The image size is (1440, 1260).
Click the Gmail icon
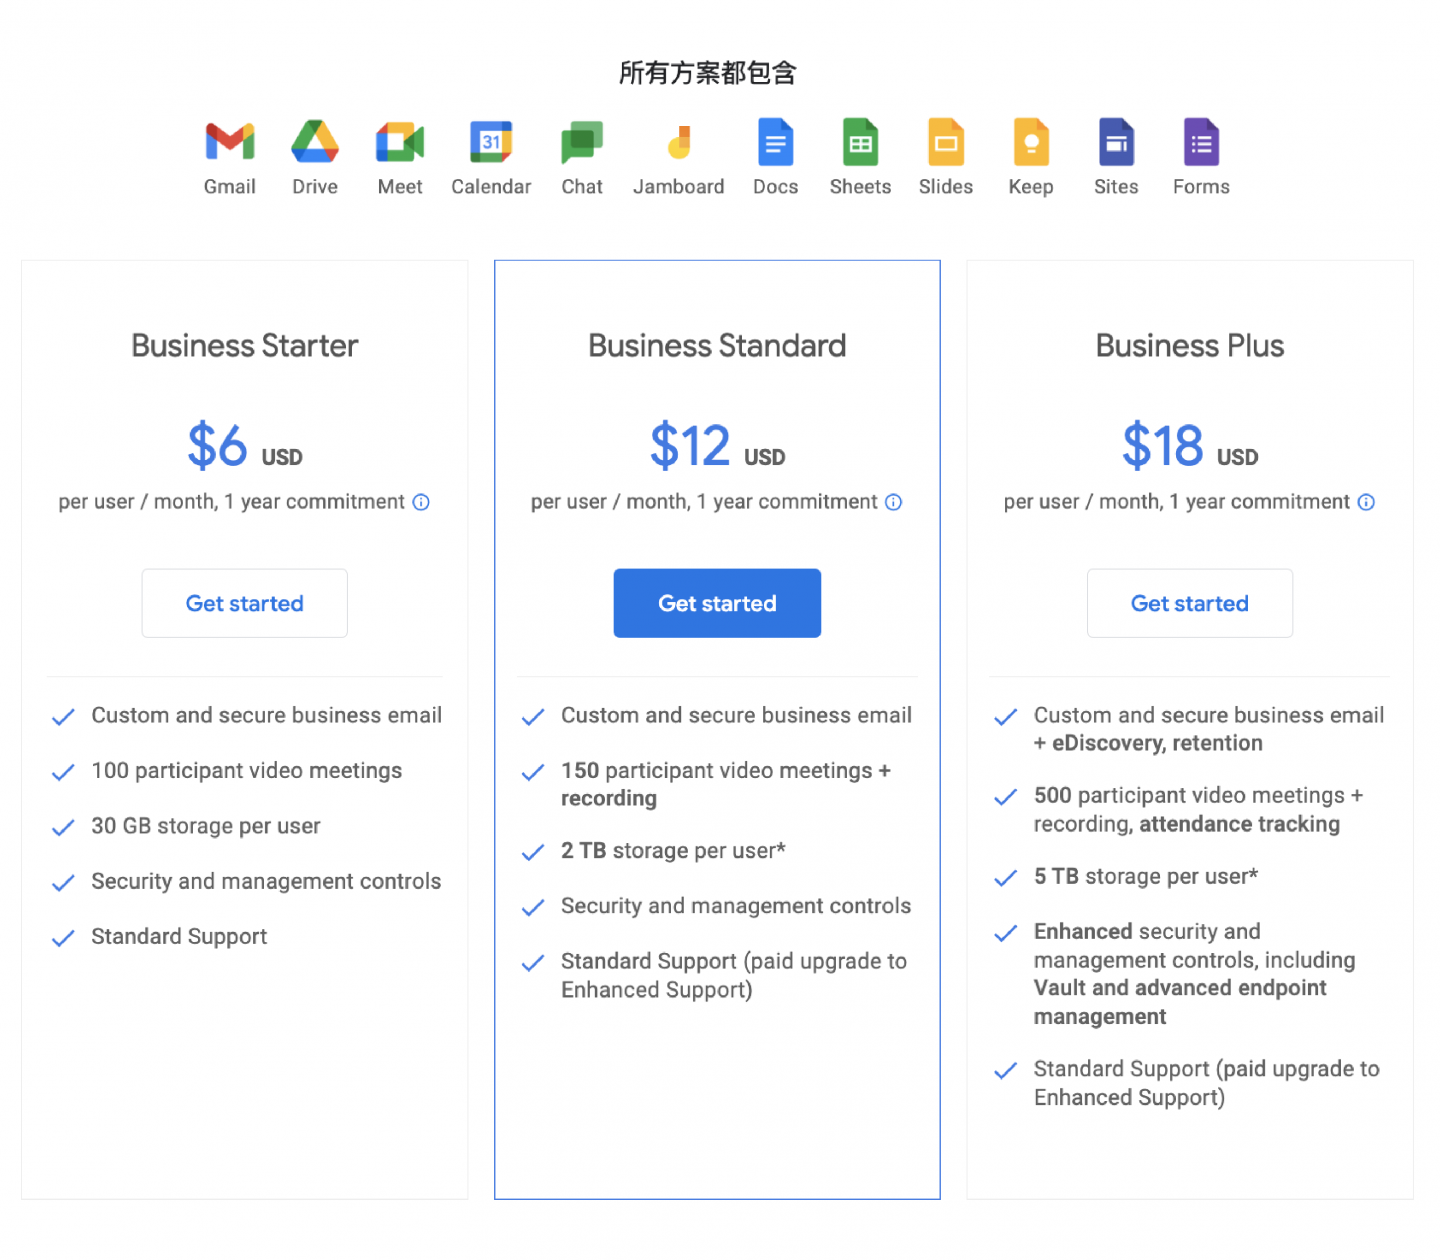click(x=230, y=142)
